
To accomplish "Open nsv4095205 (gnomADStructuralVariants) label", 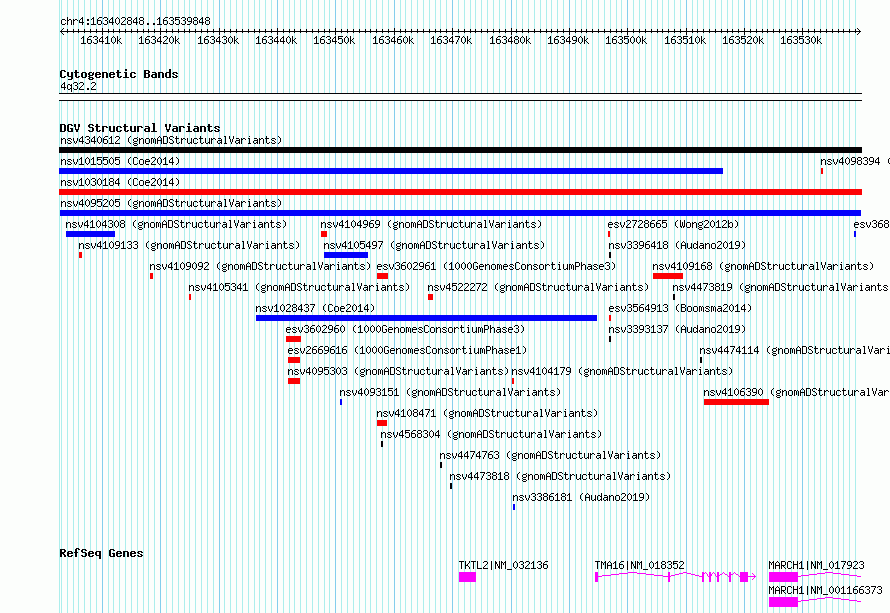I will click(x=171, y=203).
